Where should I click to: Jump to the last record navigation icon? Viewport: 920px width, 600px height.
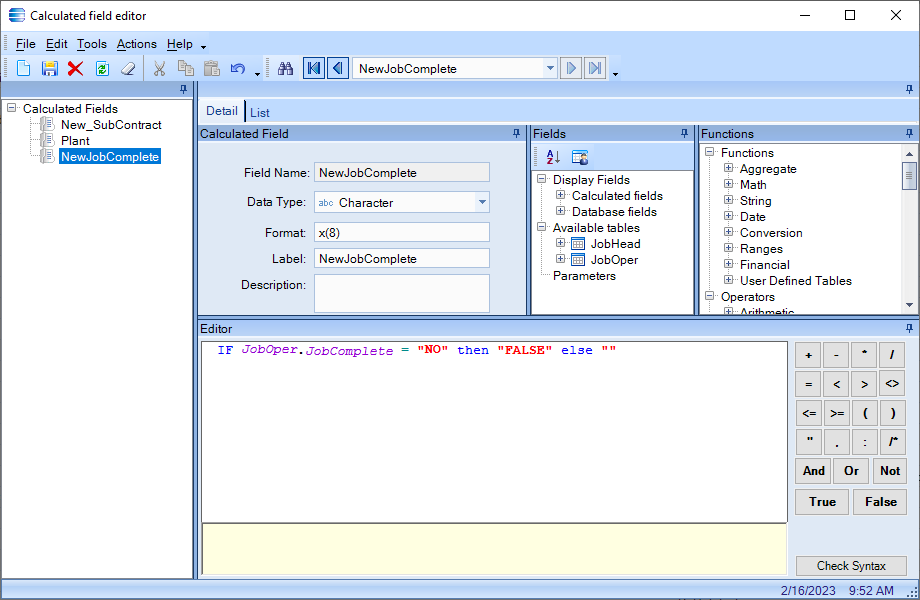pos(595,69)
